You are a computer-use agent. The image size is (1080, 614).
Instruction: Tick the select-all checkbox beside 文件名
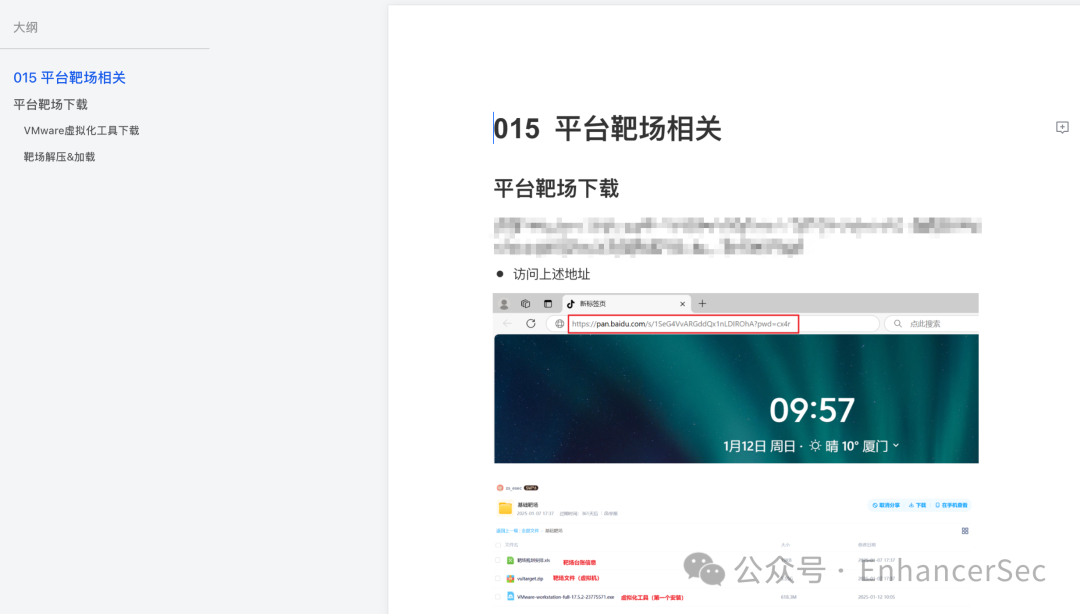pyautogui.click(x=498, y=545)
